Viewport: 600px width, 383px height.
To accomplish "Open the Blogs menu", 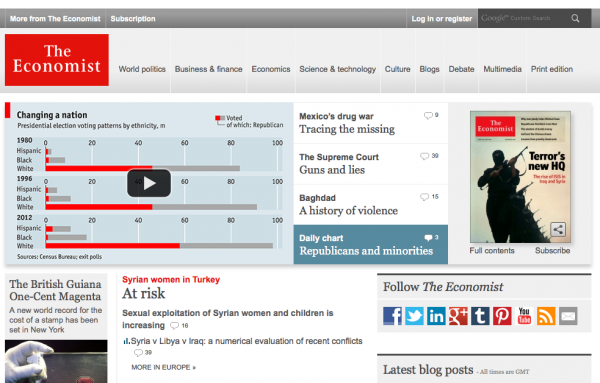I will (x=429, y=69).
